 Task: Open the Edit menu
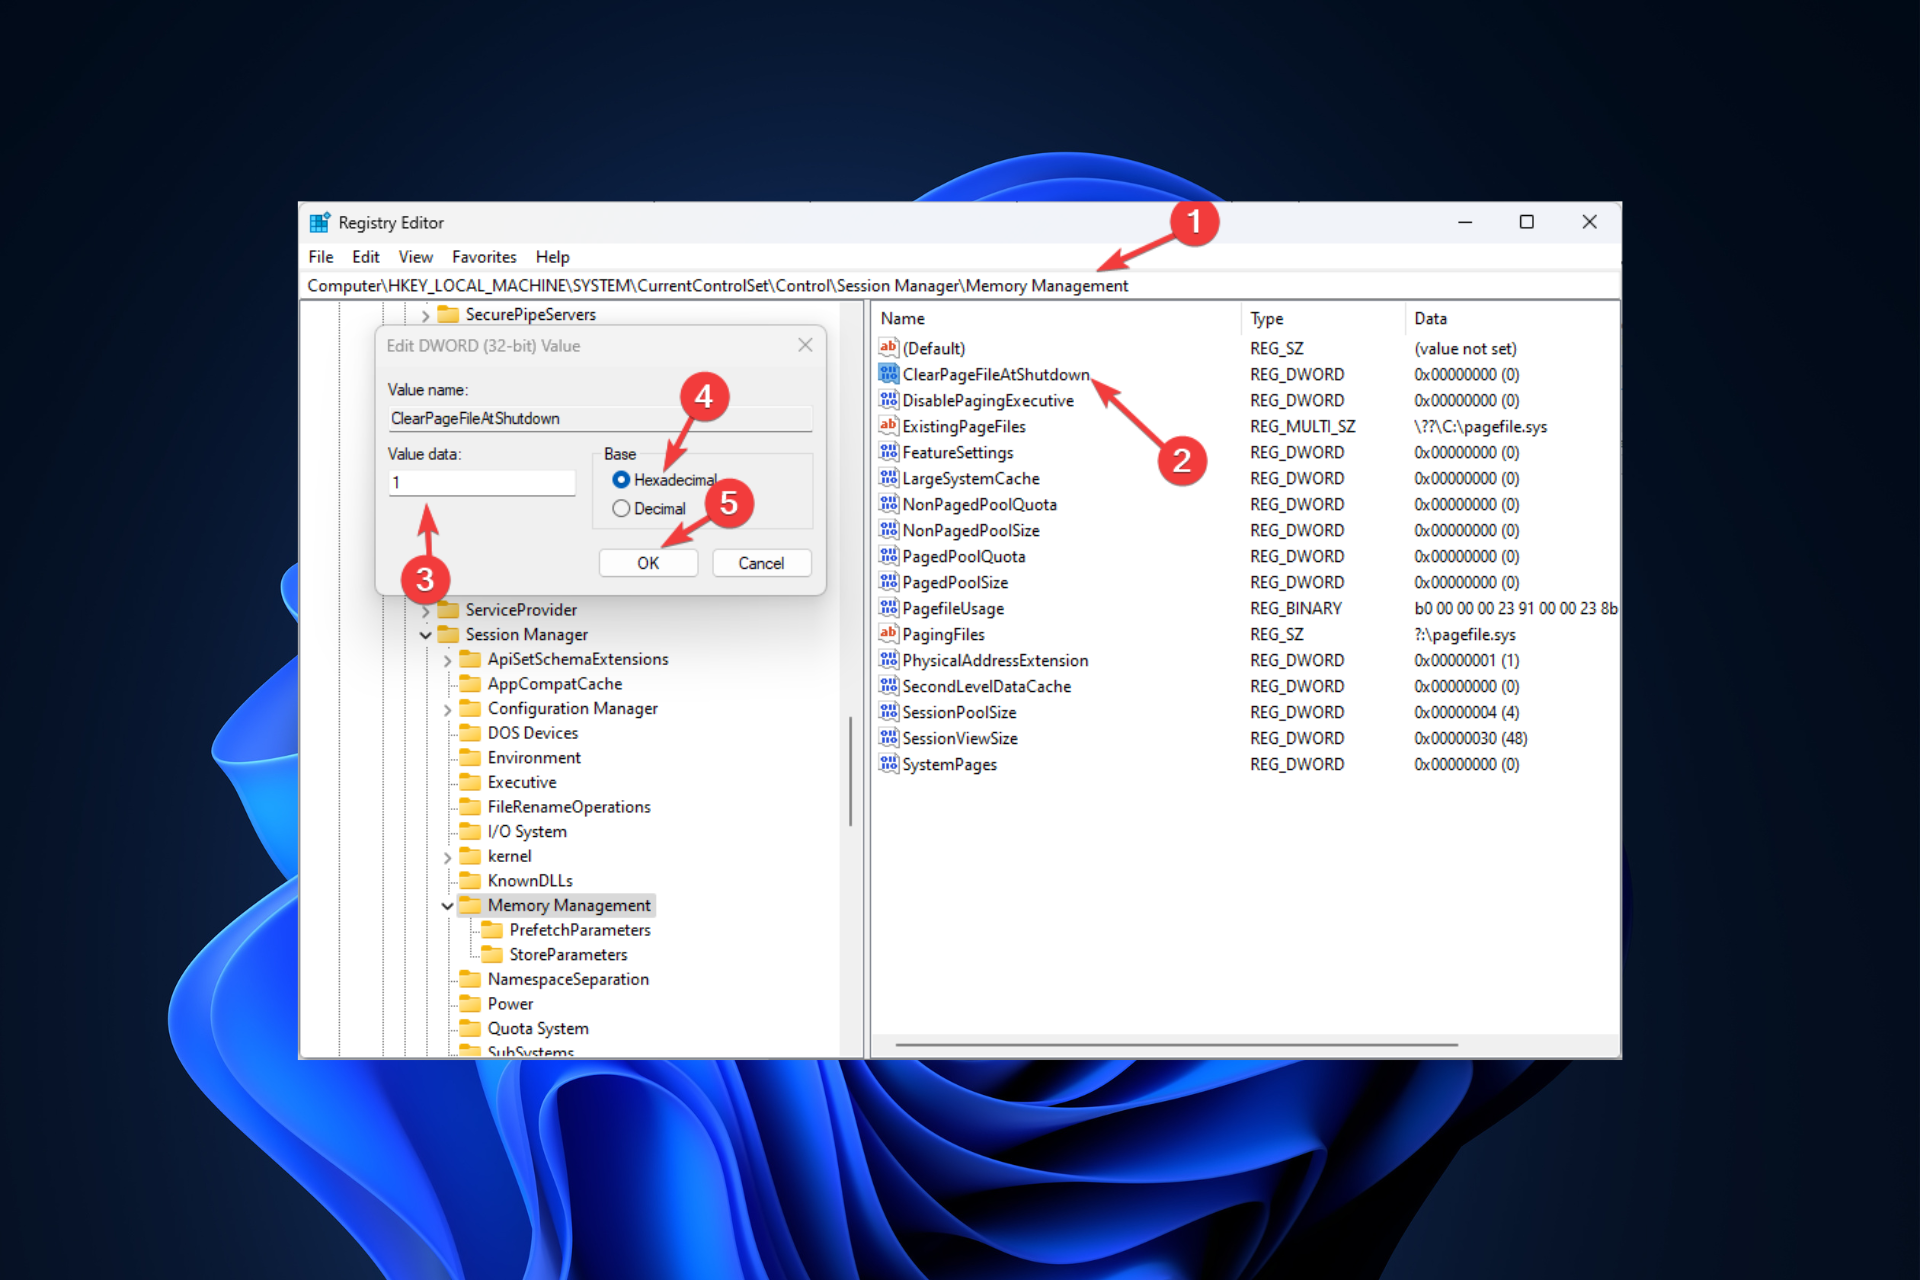pos(365,257)
